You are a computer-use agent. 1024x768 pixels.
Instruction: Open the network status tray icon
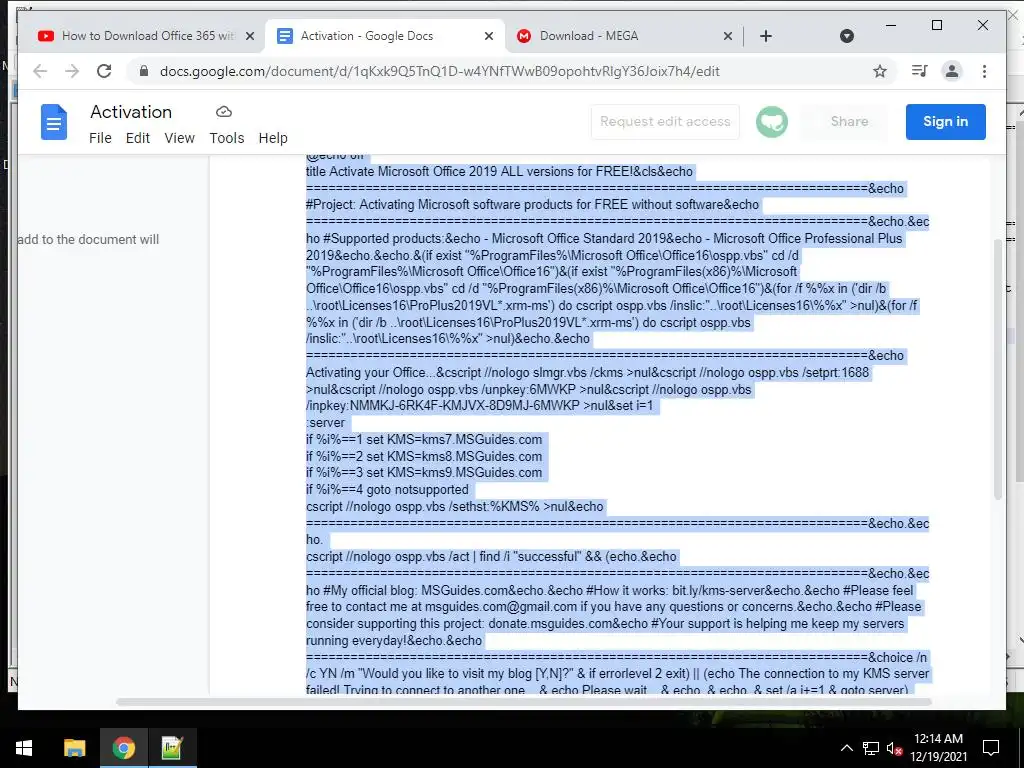(870, 748)
